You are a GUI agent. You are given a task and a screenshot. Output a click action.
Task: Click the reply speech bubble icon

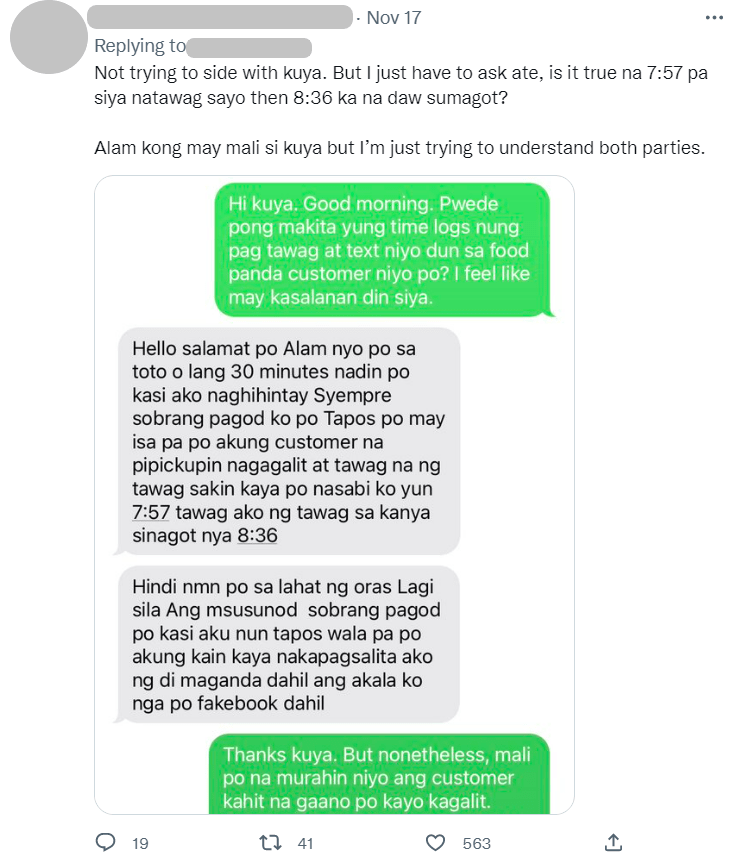[x=106, y=842]
